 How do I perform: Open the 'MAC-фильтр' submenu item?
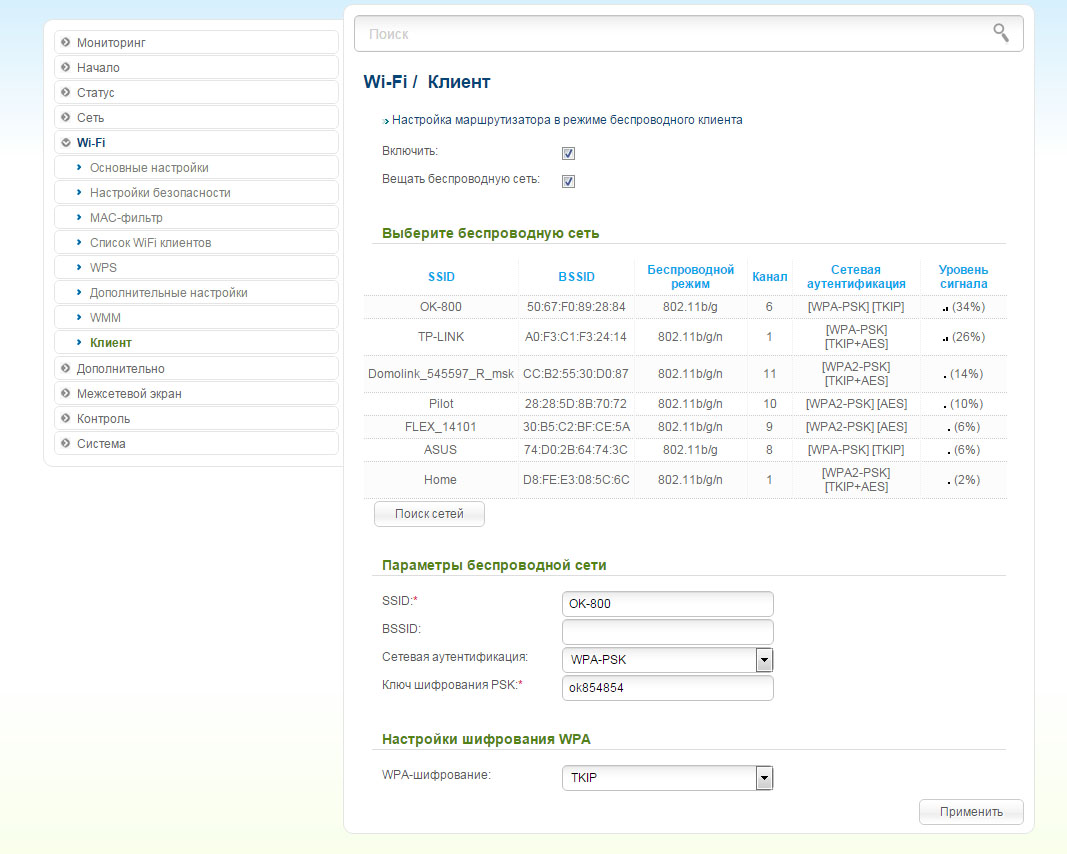(126, 218)
